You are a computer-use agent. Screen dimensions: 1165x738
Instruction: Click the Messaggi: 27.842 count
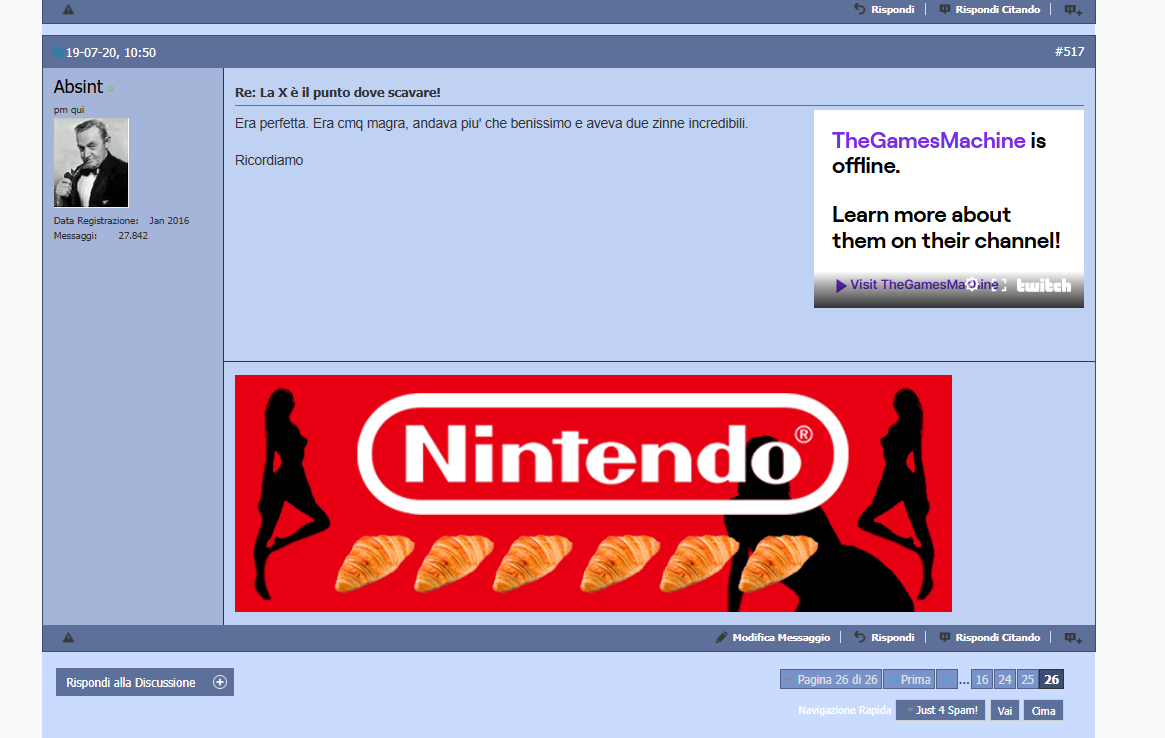coord(100,236)
